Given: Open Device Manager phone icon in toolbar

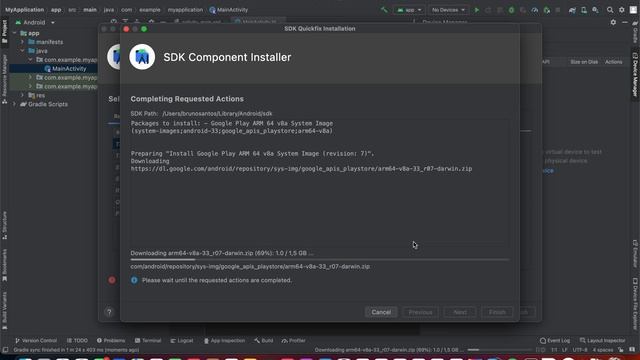Looking at the screenshot, I should click(x=584, y=10).
